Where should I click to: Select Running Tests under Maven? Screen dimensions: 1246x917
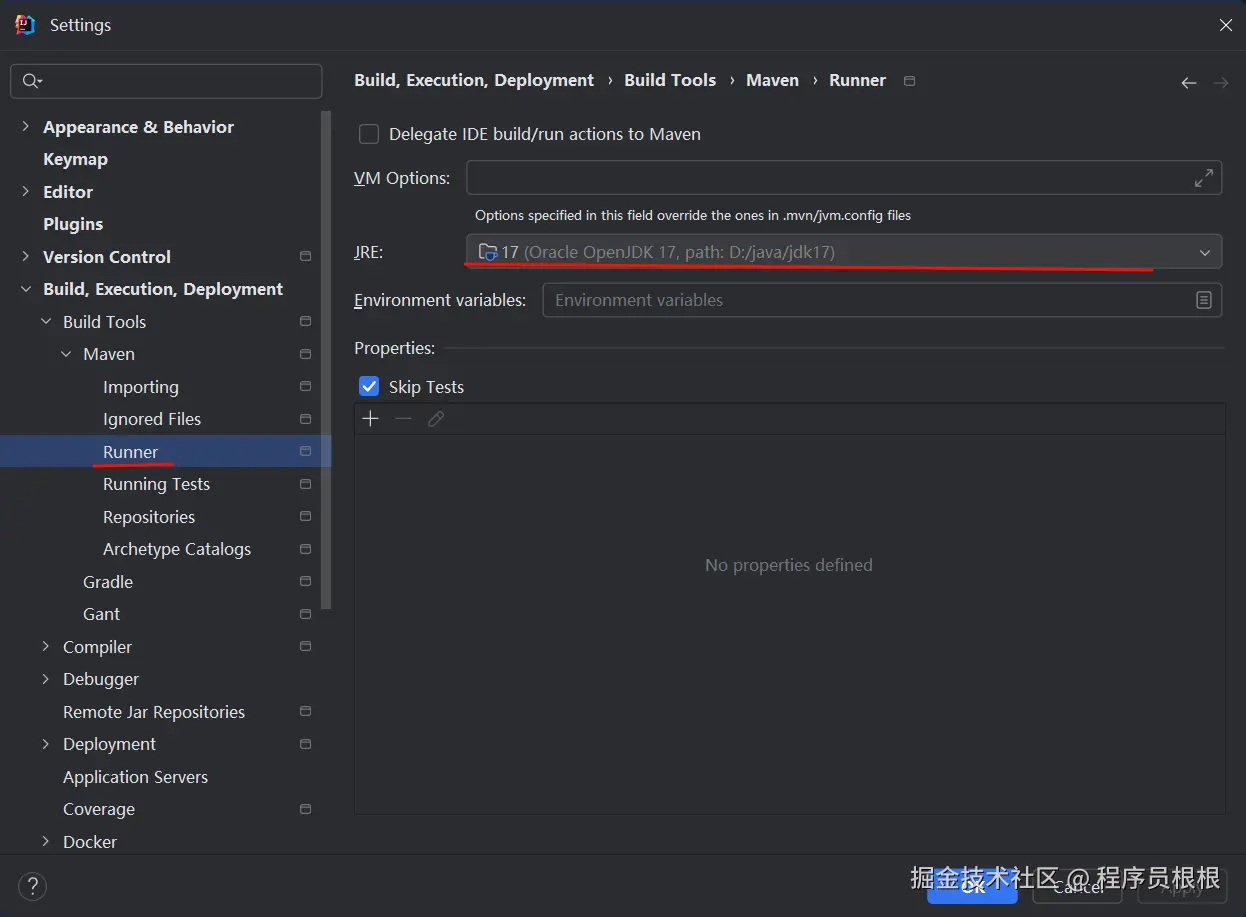156,484
